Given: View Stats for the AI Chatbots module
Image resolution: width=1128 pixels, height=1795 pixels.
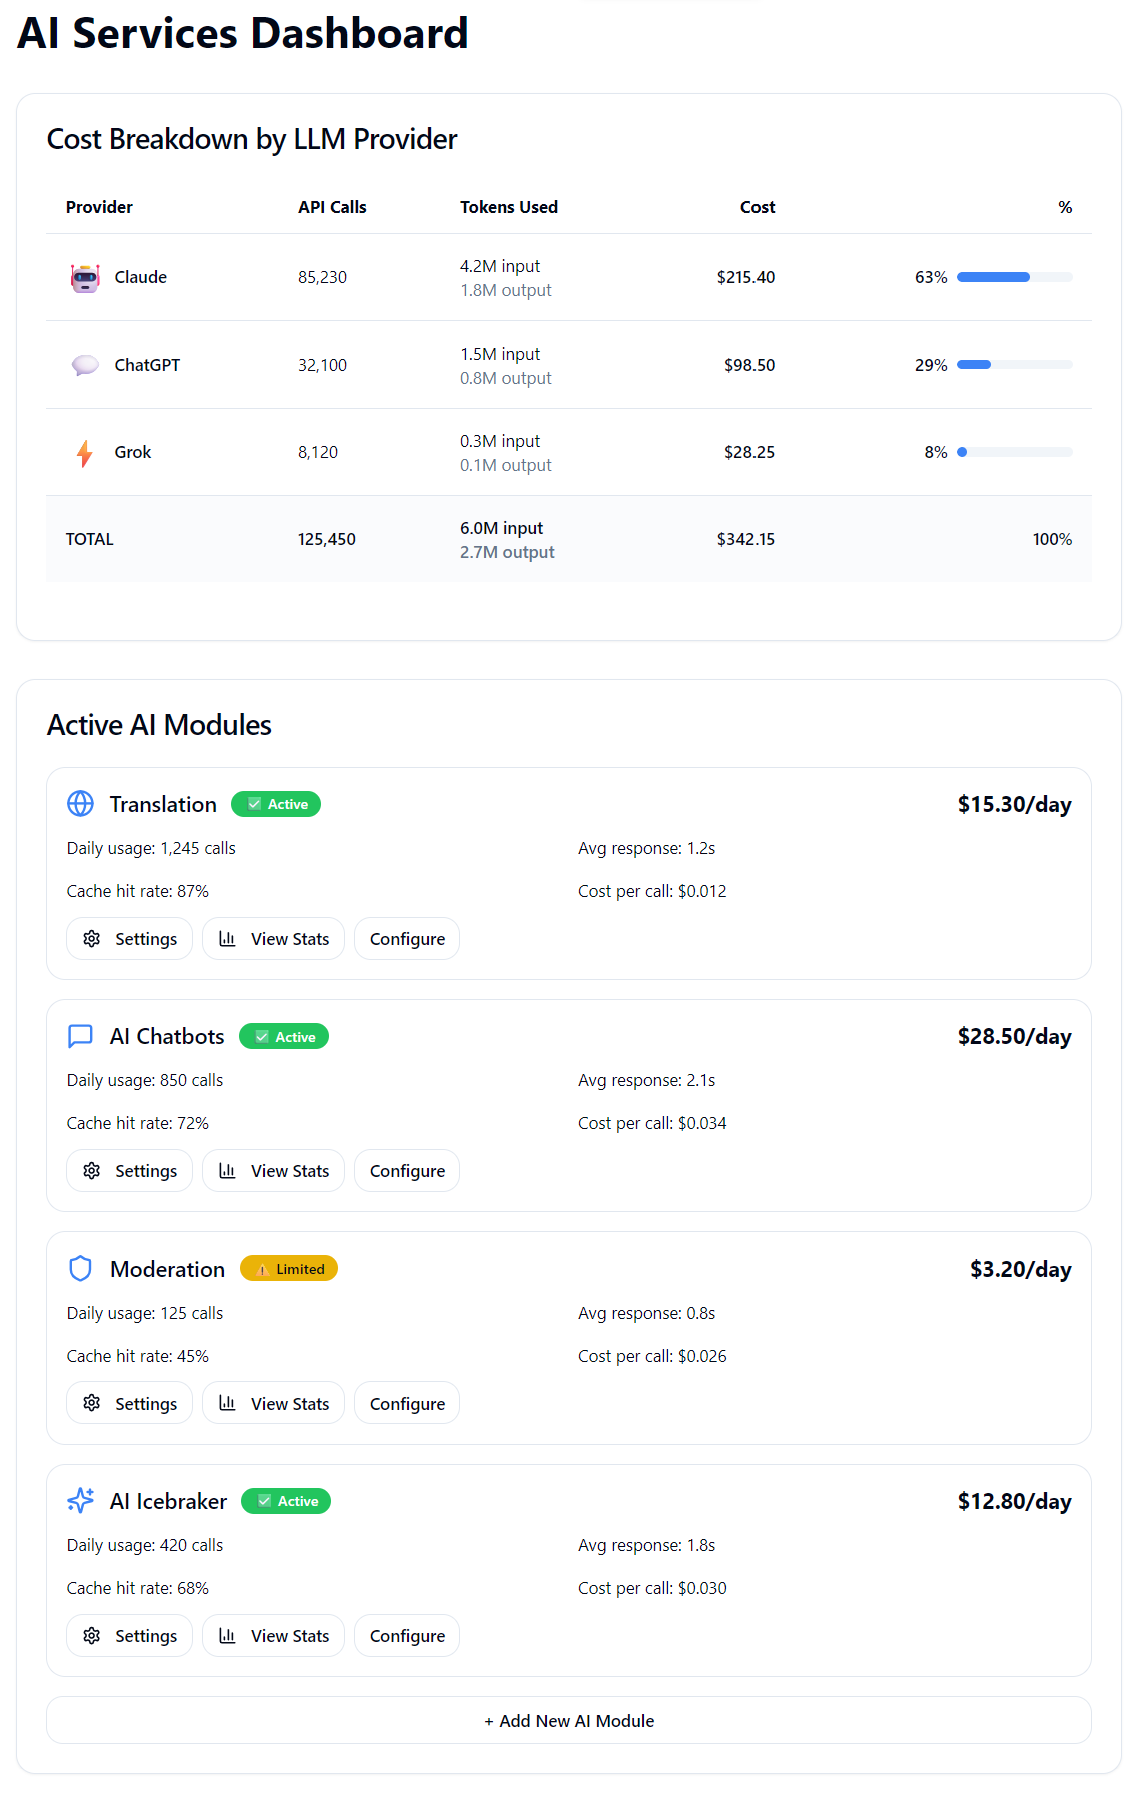Looking at the screenshot, I should tap(273, 1171).
